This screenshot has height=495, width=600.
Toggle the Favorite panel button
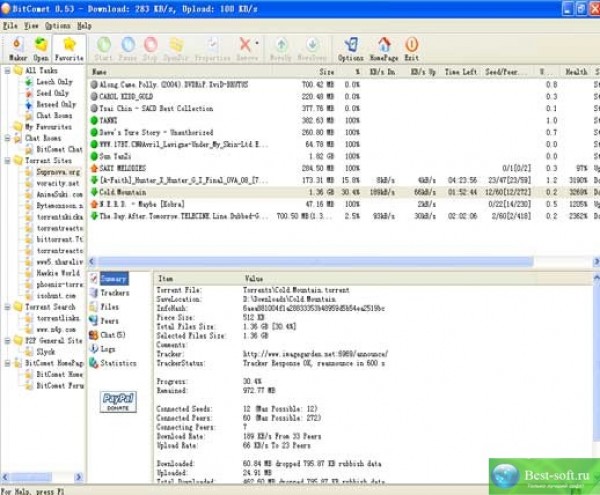(x=69, y=49)
